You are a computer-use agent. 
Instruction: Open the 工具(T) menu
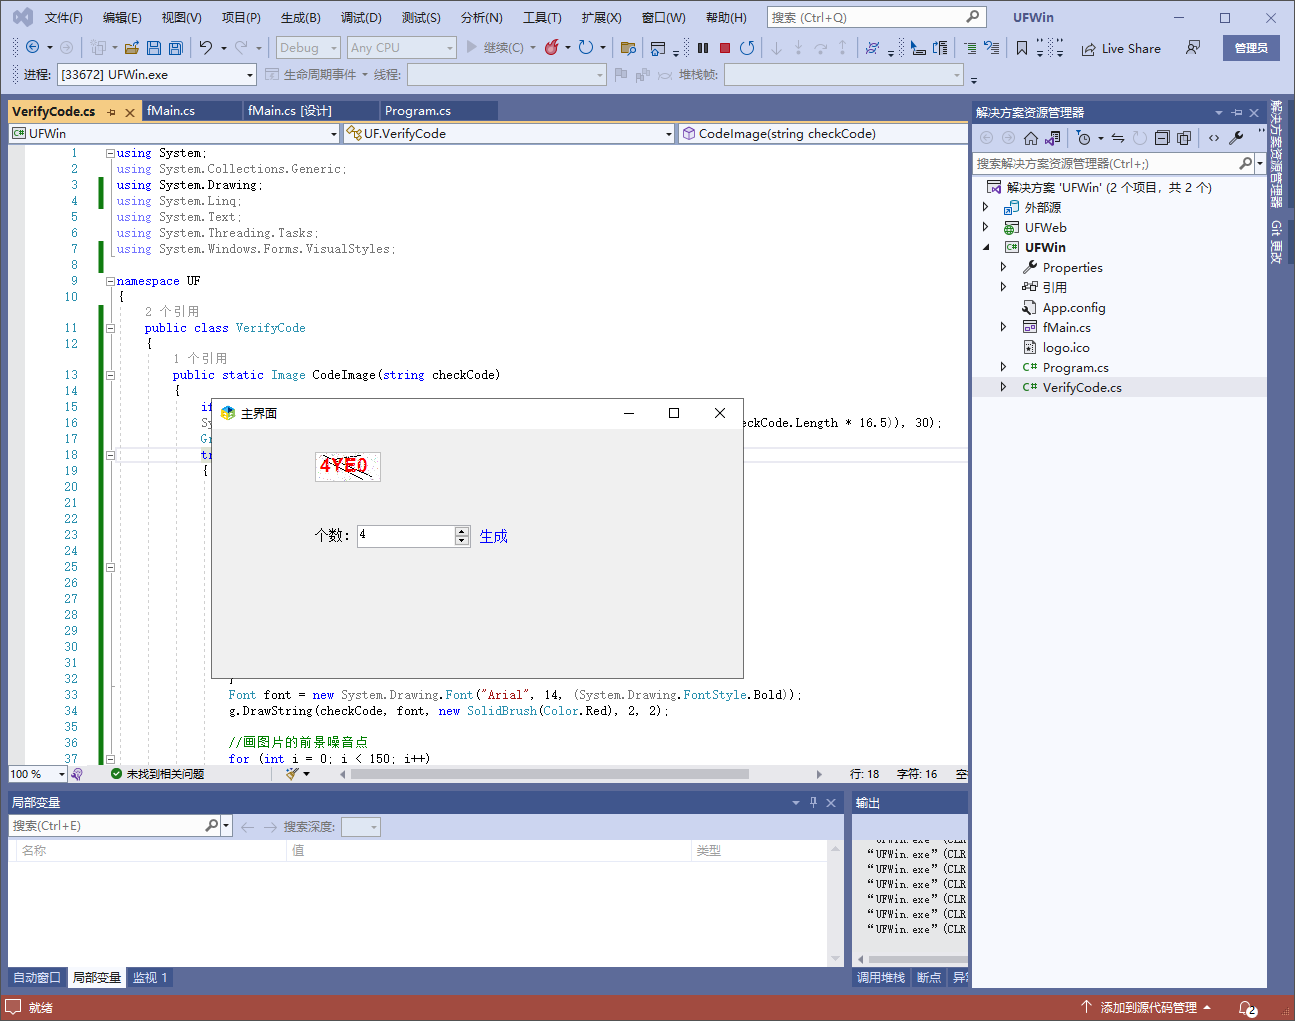point(542,17)
